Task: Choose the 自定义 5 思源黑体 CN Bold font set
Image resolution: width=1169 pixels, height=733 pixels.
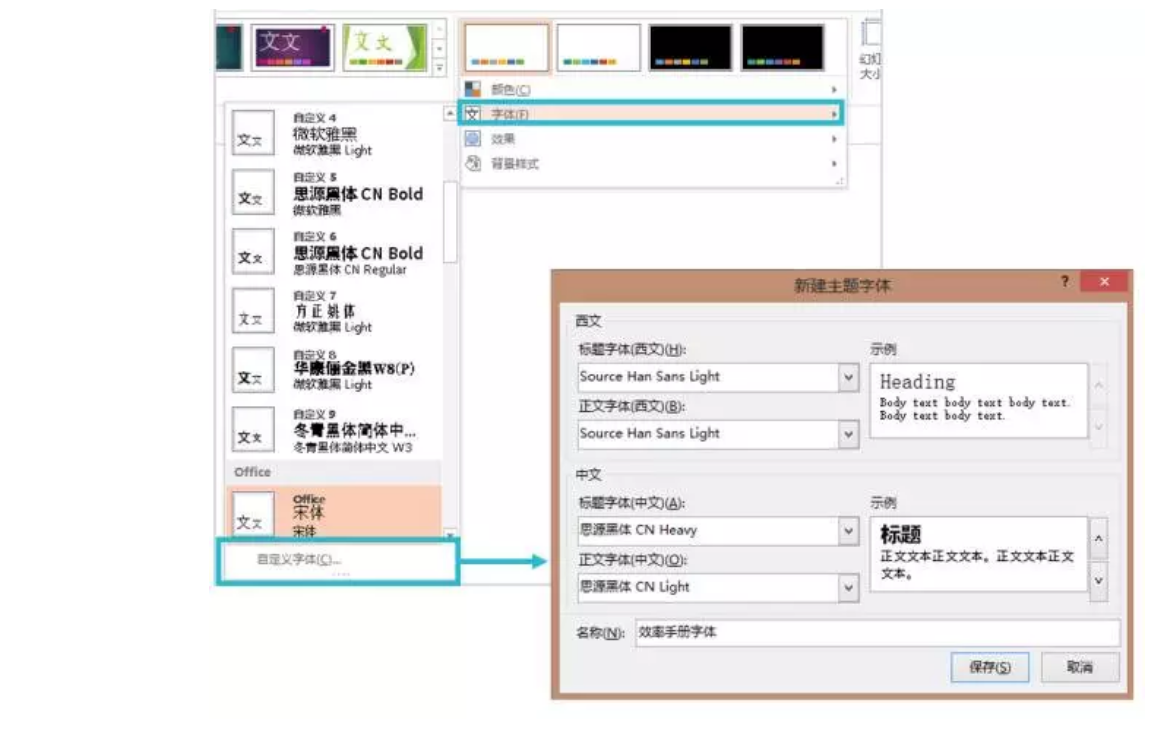Action: coord(334,193)
